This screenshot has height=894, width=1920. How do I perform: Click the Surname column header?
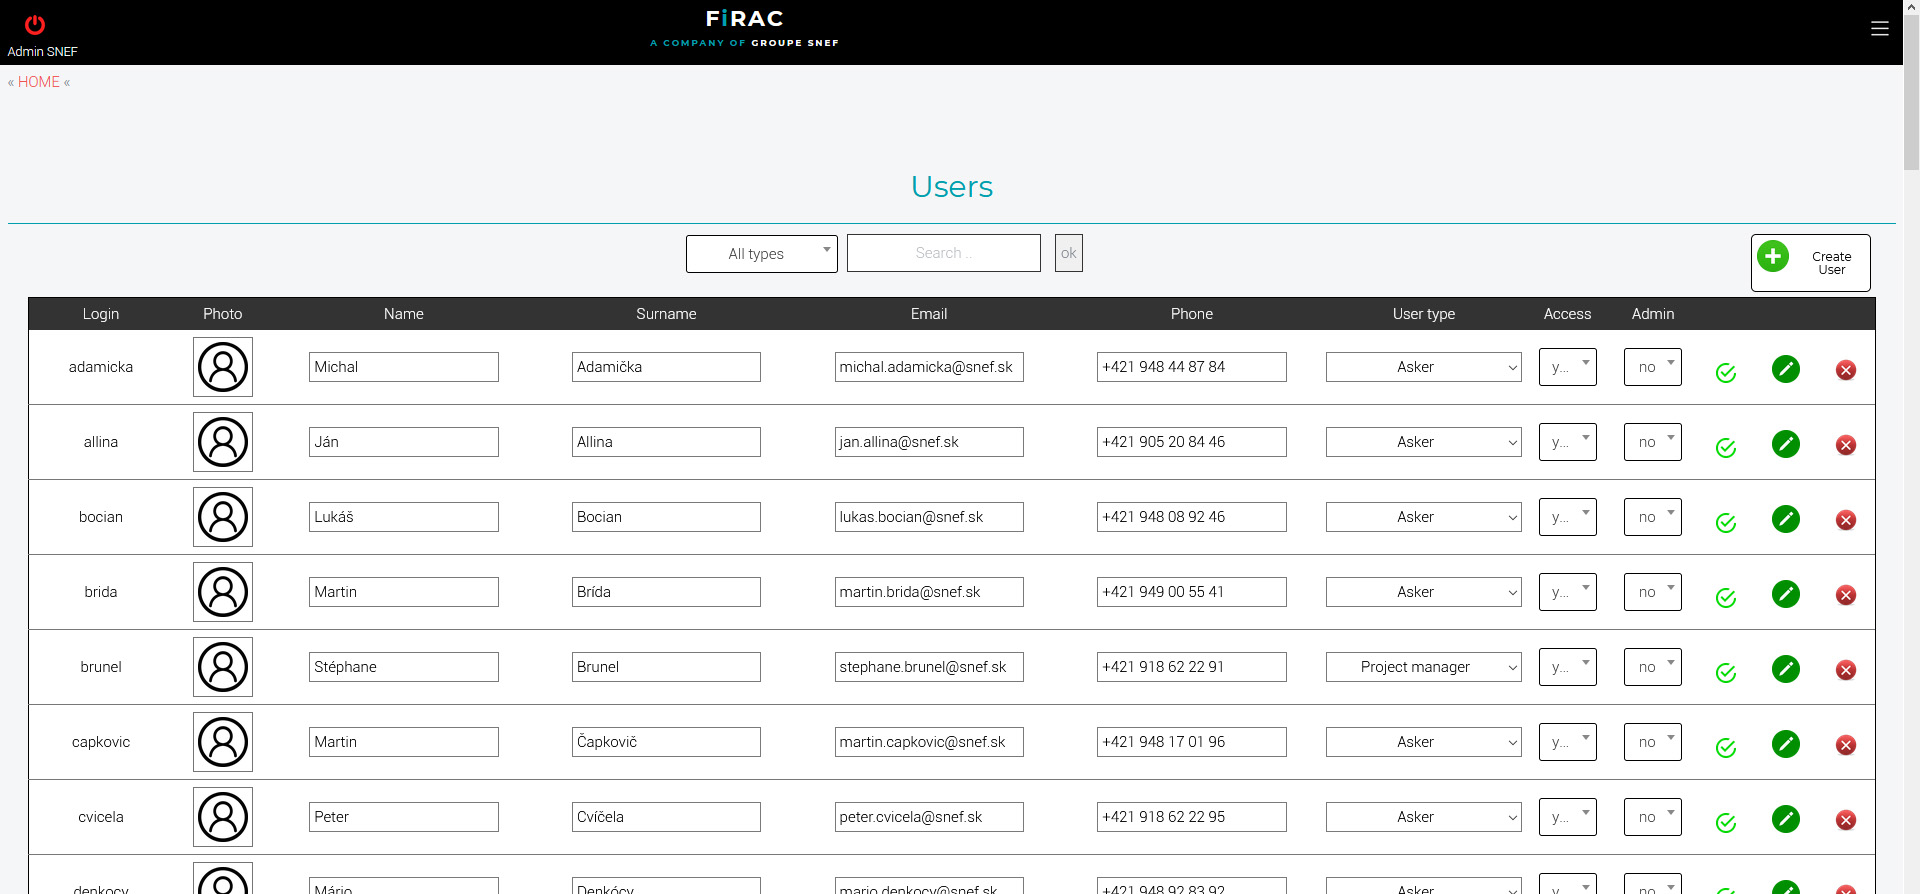point(666,314)
